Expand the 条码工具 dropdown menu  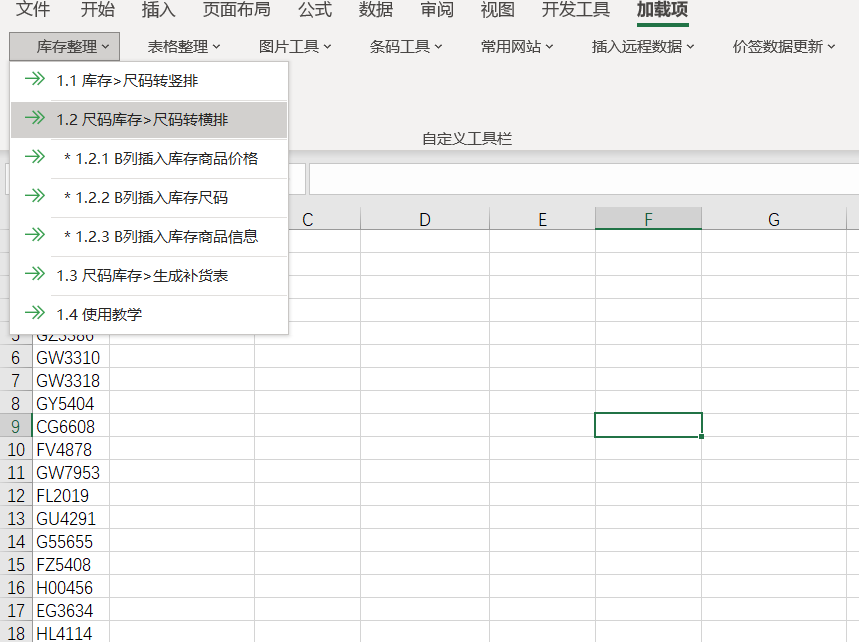tap(405, 47)
